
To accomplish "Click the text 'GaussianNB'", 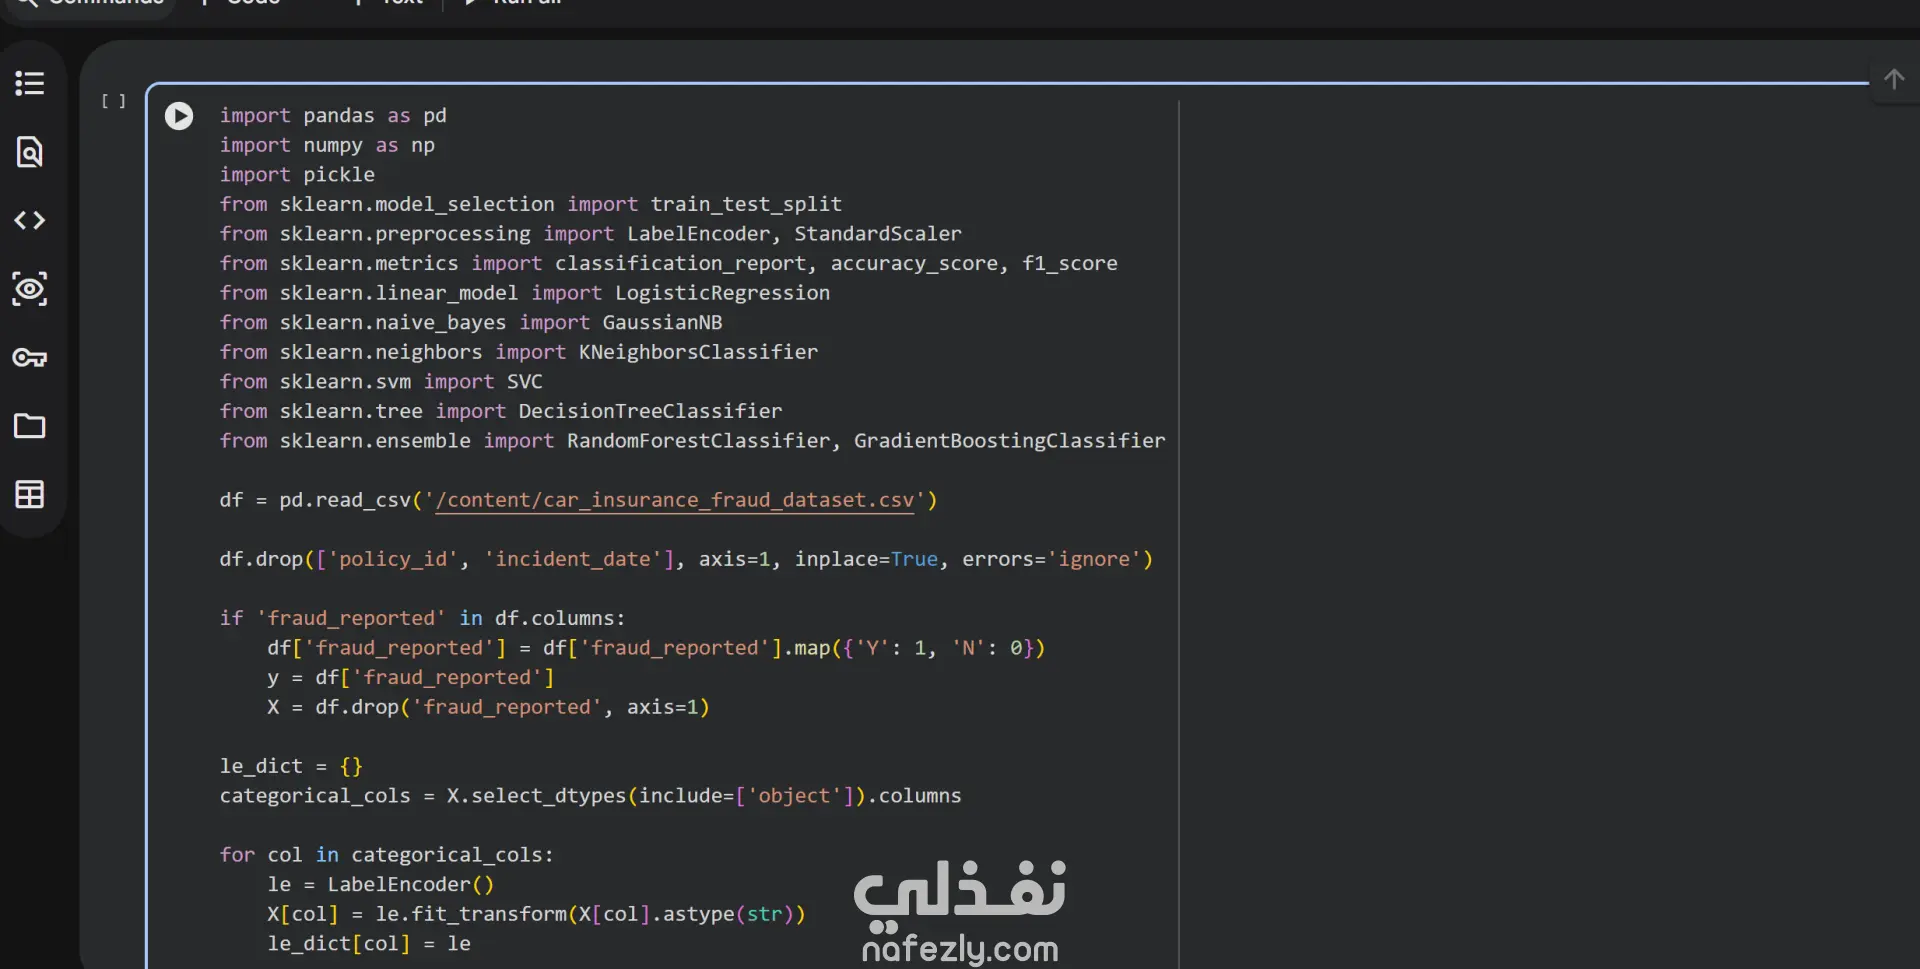I will 662,323.
